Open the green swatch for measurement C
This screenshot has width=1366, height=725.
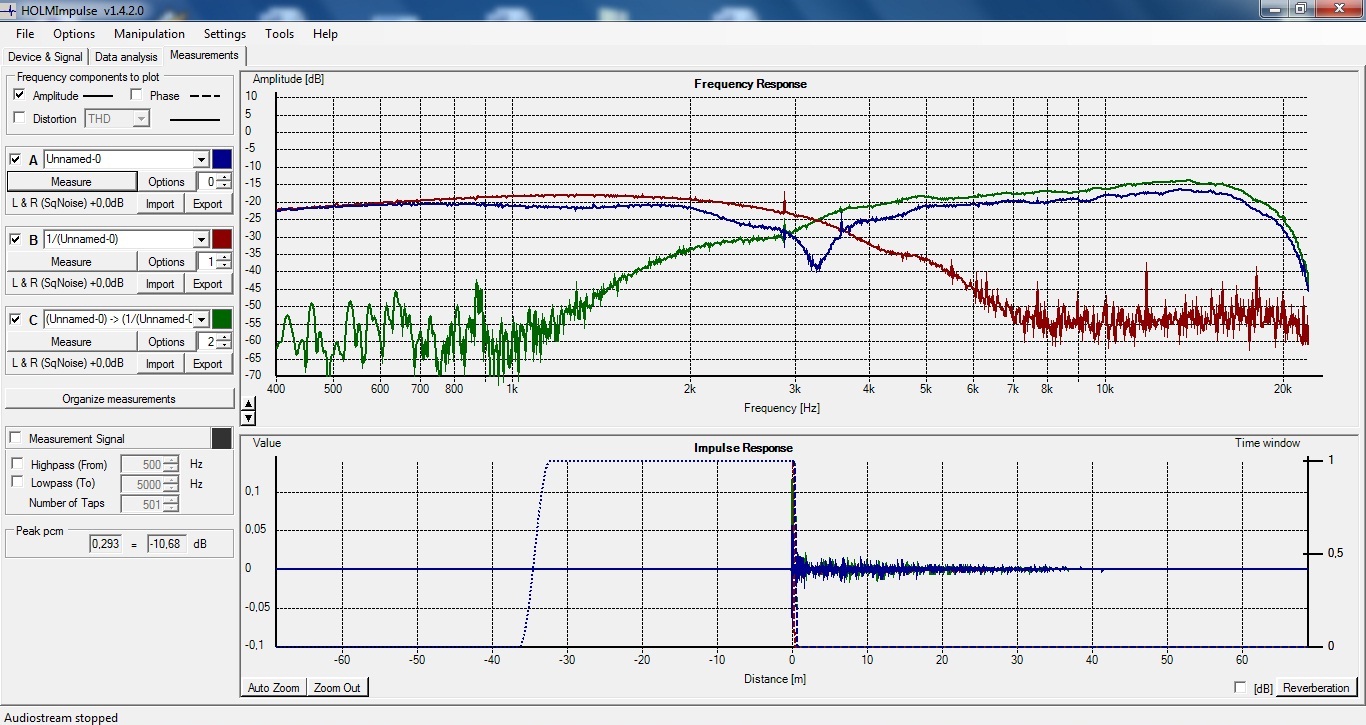222,319
